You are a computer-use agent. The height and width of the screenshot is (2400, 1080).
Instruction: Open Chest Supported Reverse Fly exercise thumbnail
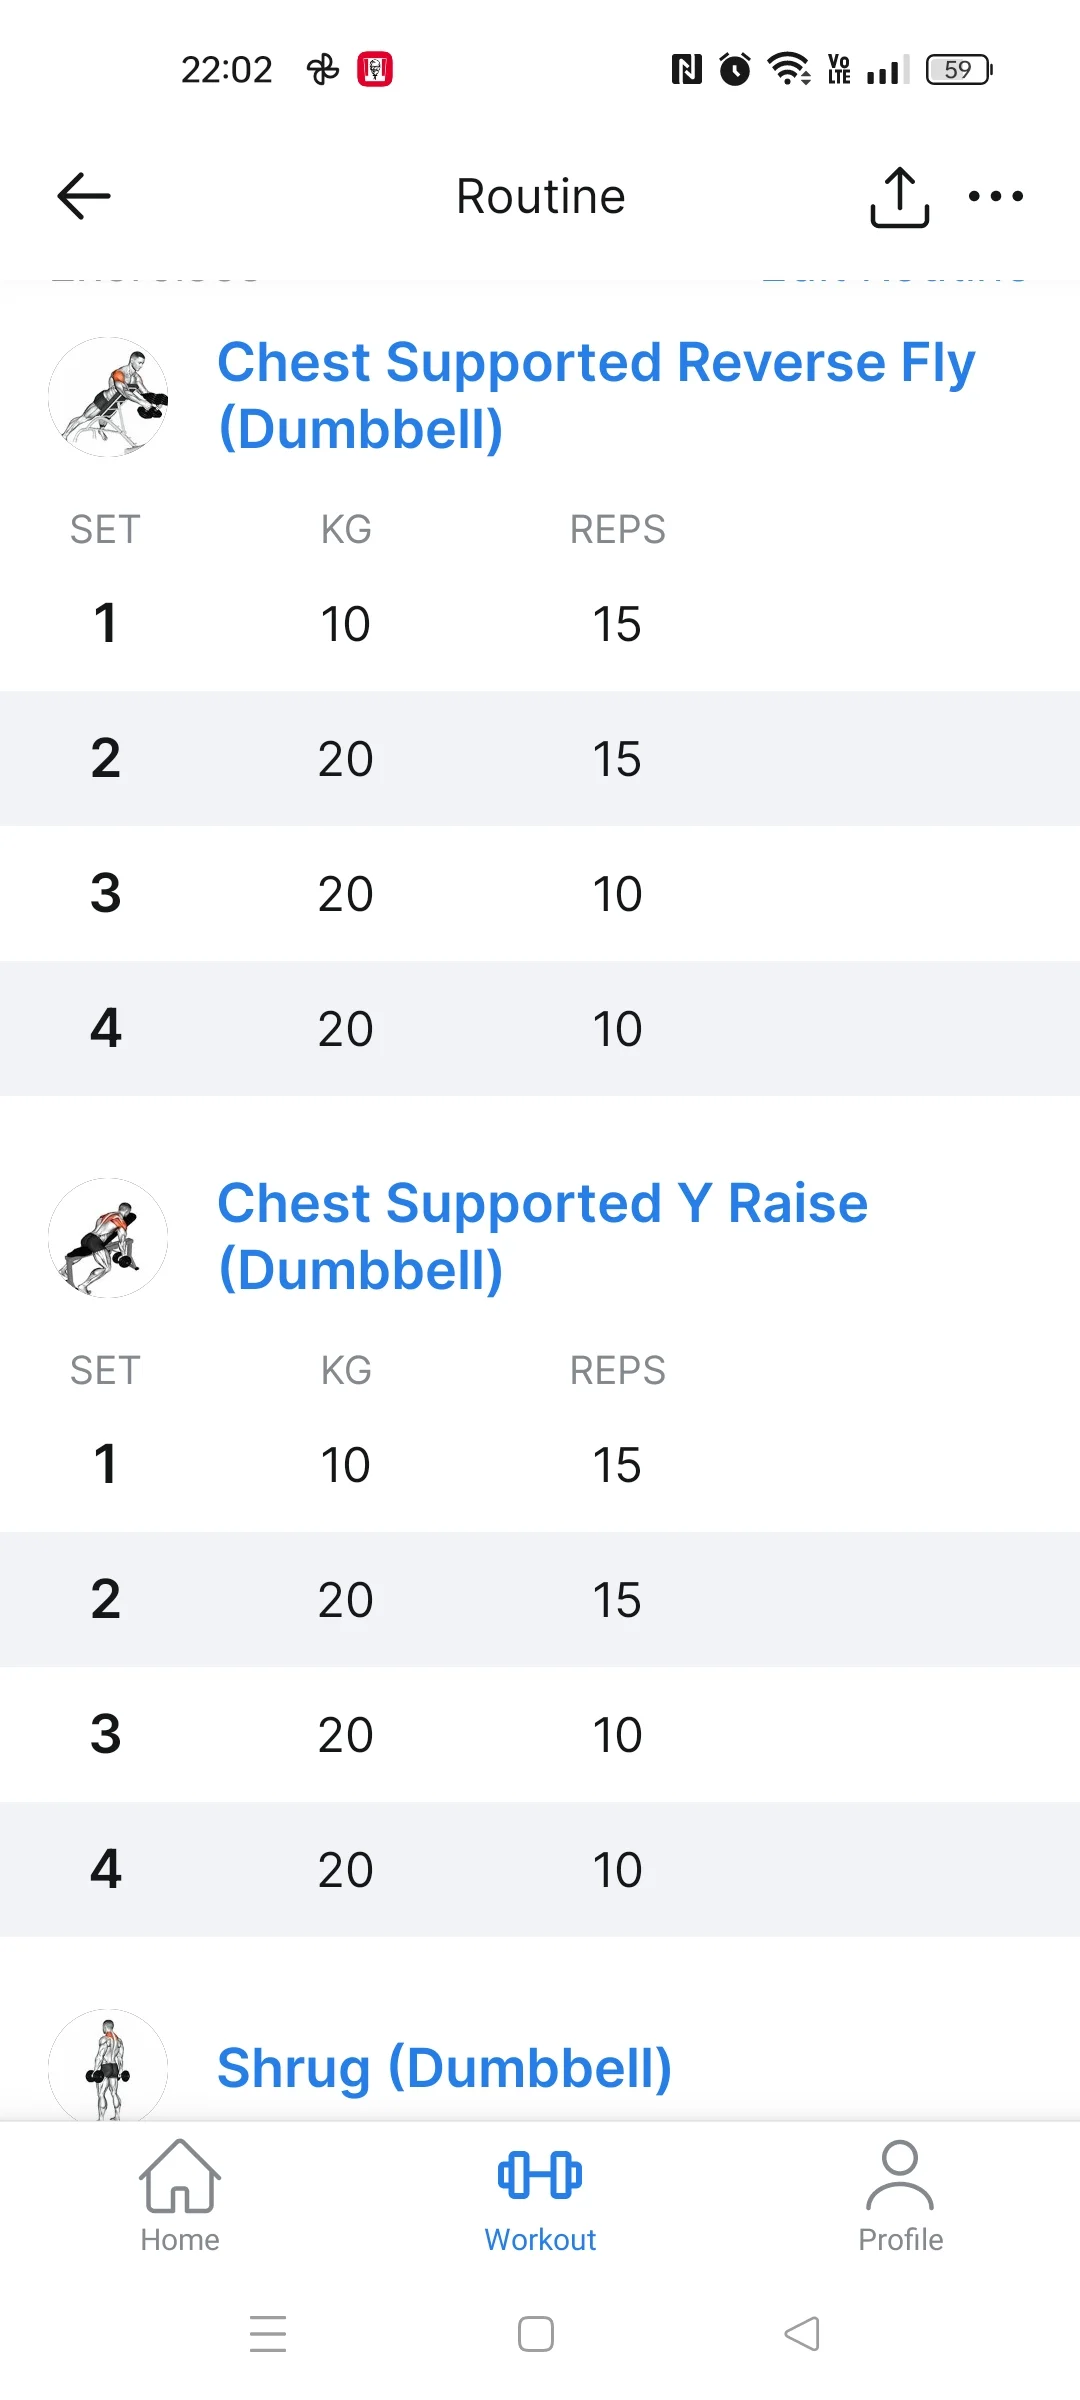[108, 397]
